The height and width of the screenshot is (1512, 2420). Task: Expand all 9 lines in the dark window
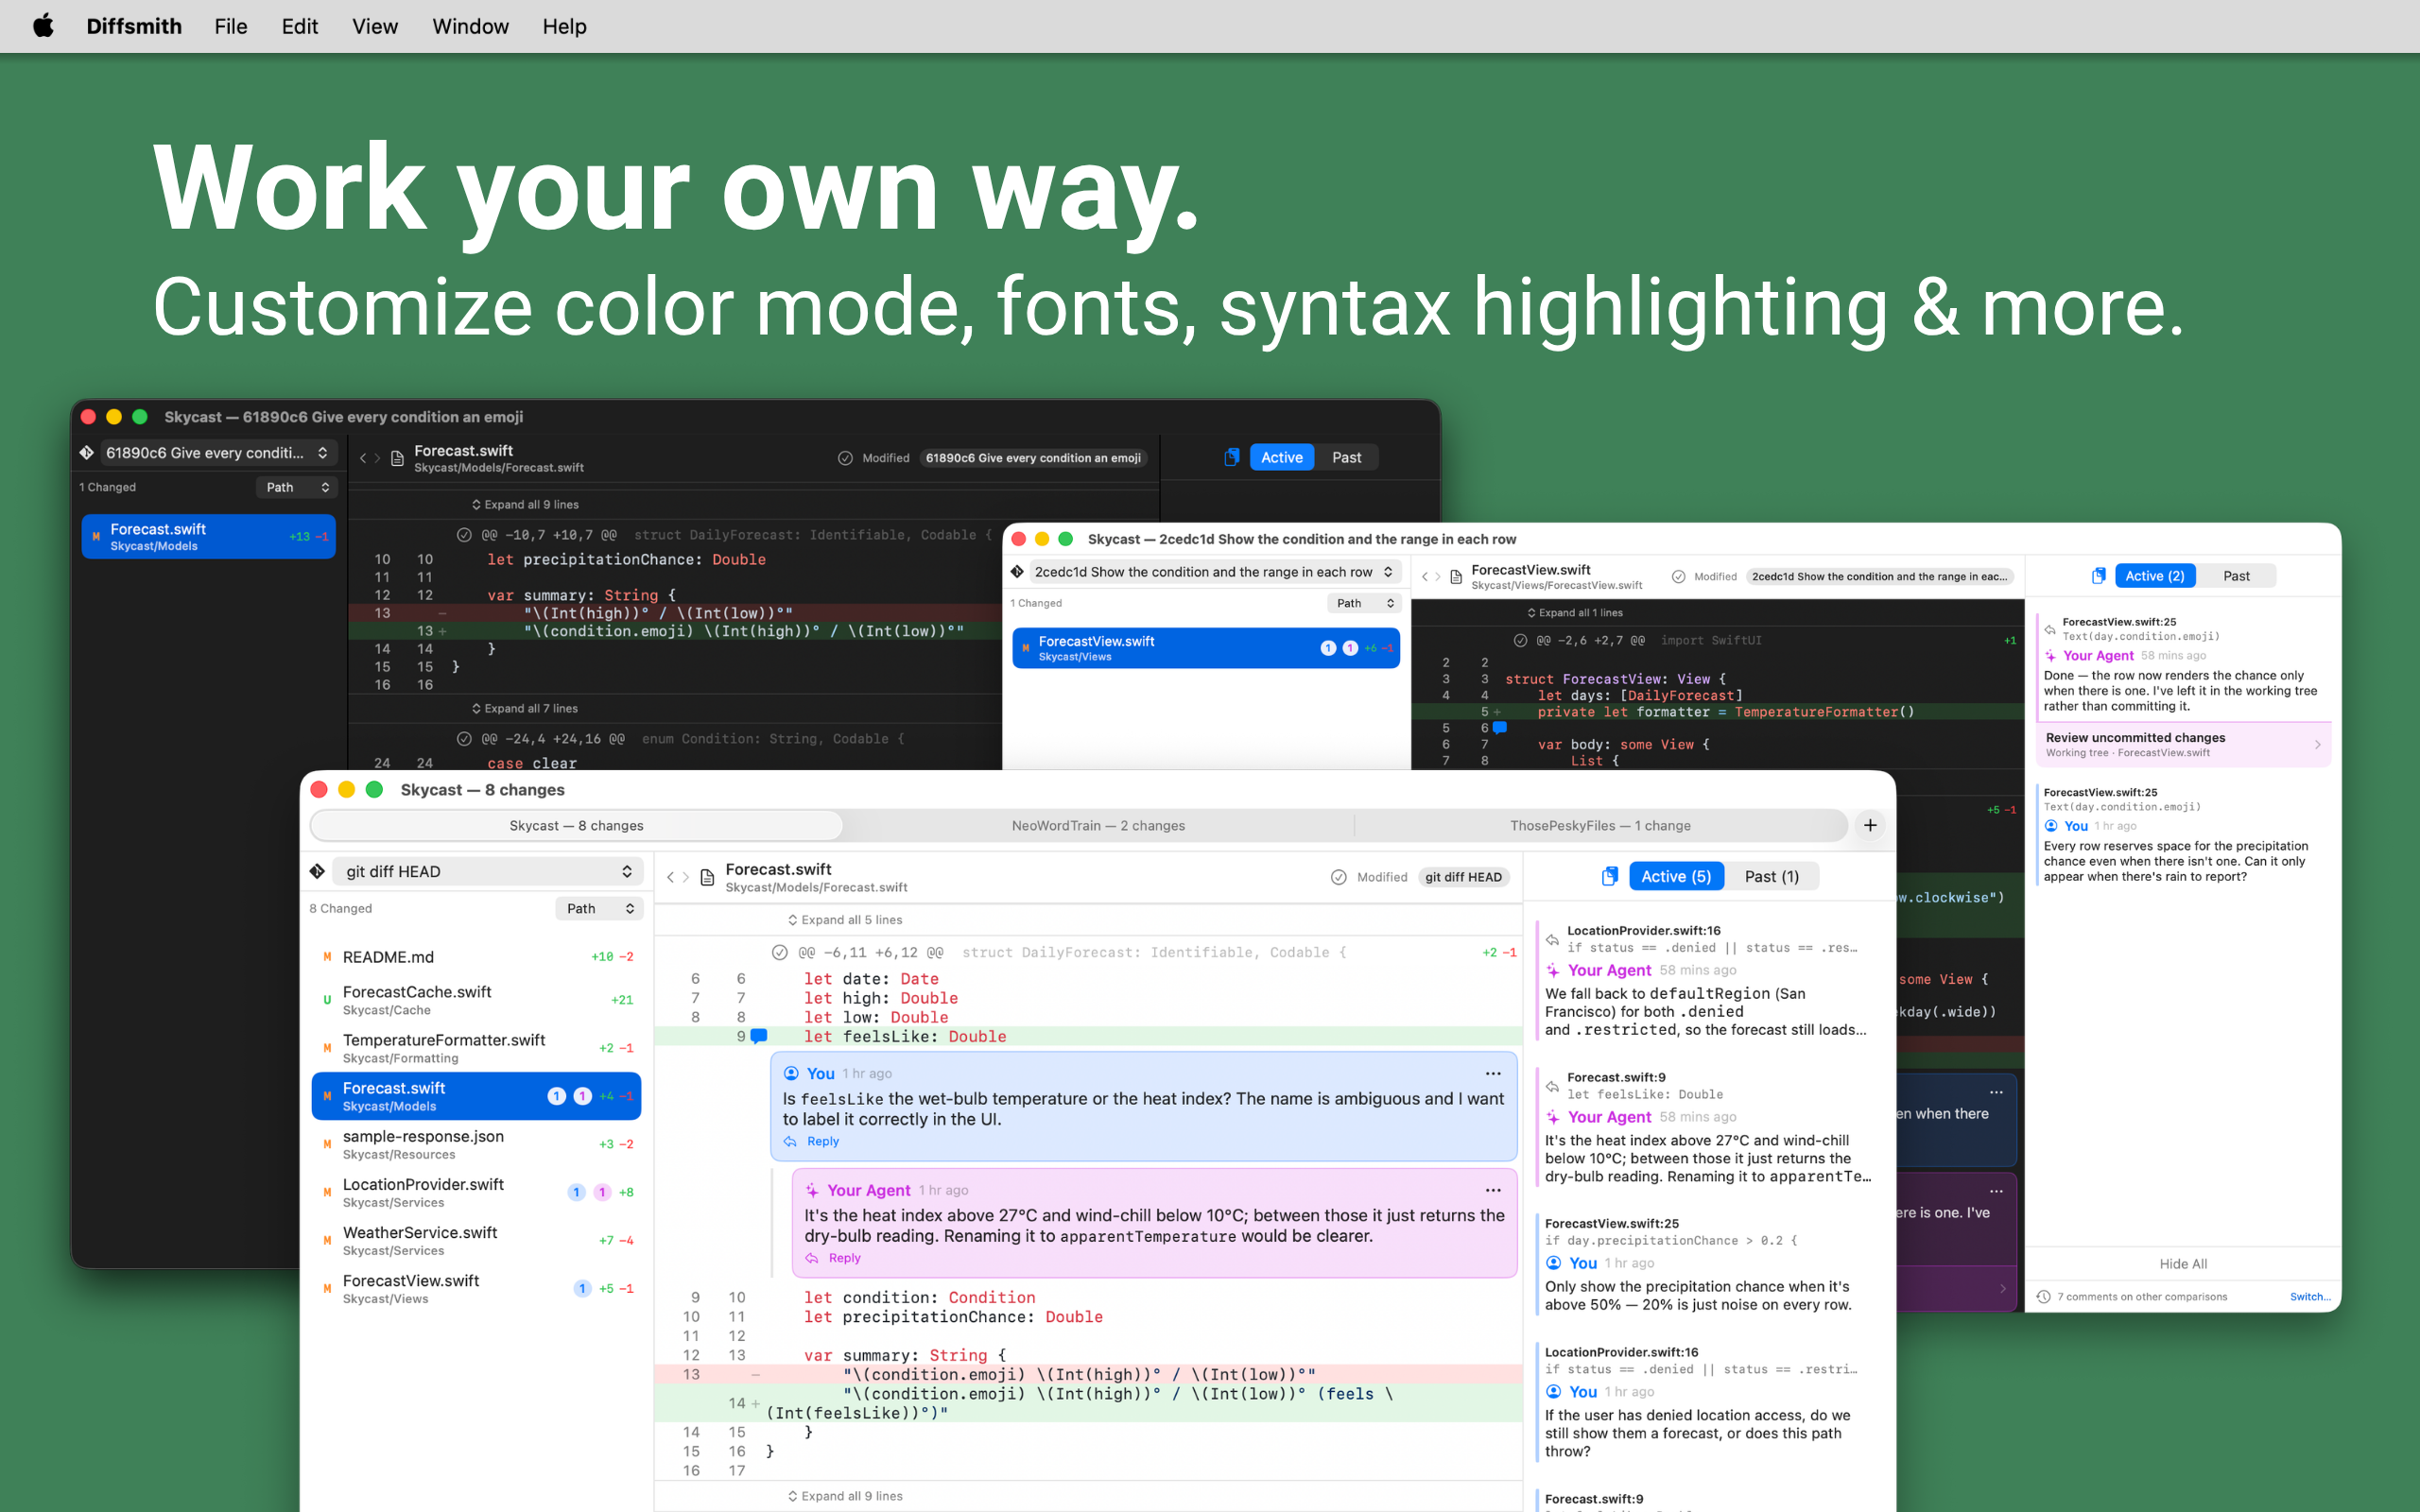coord(525,504)
